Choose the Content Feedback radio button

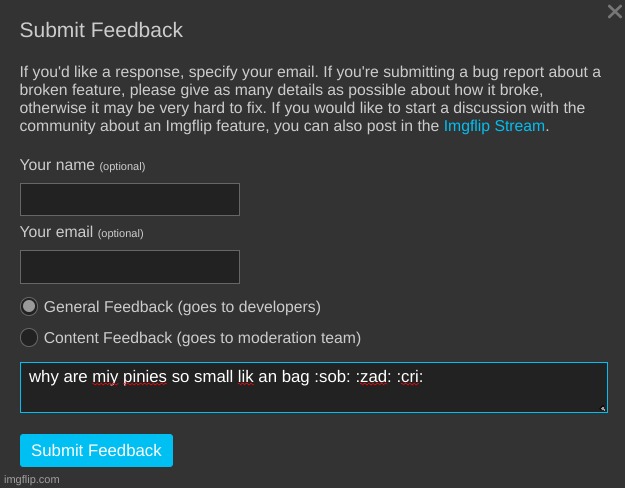(x=29, y=338)
